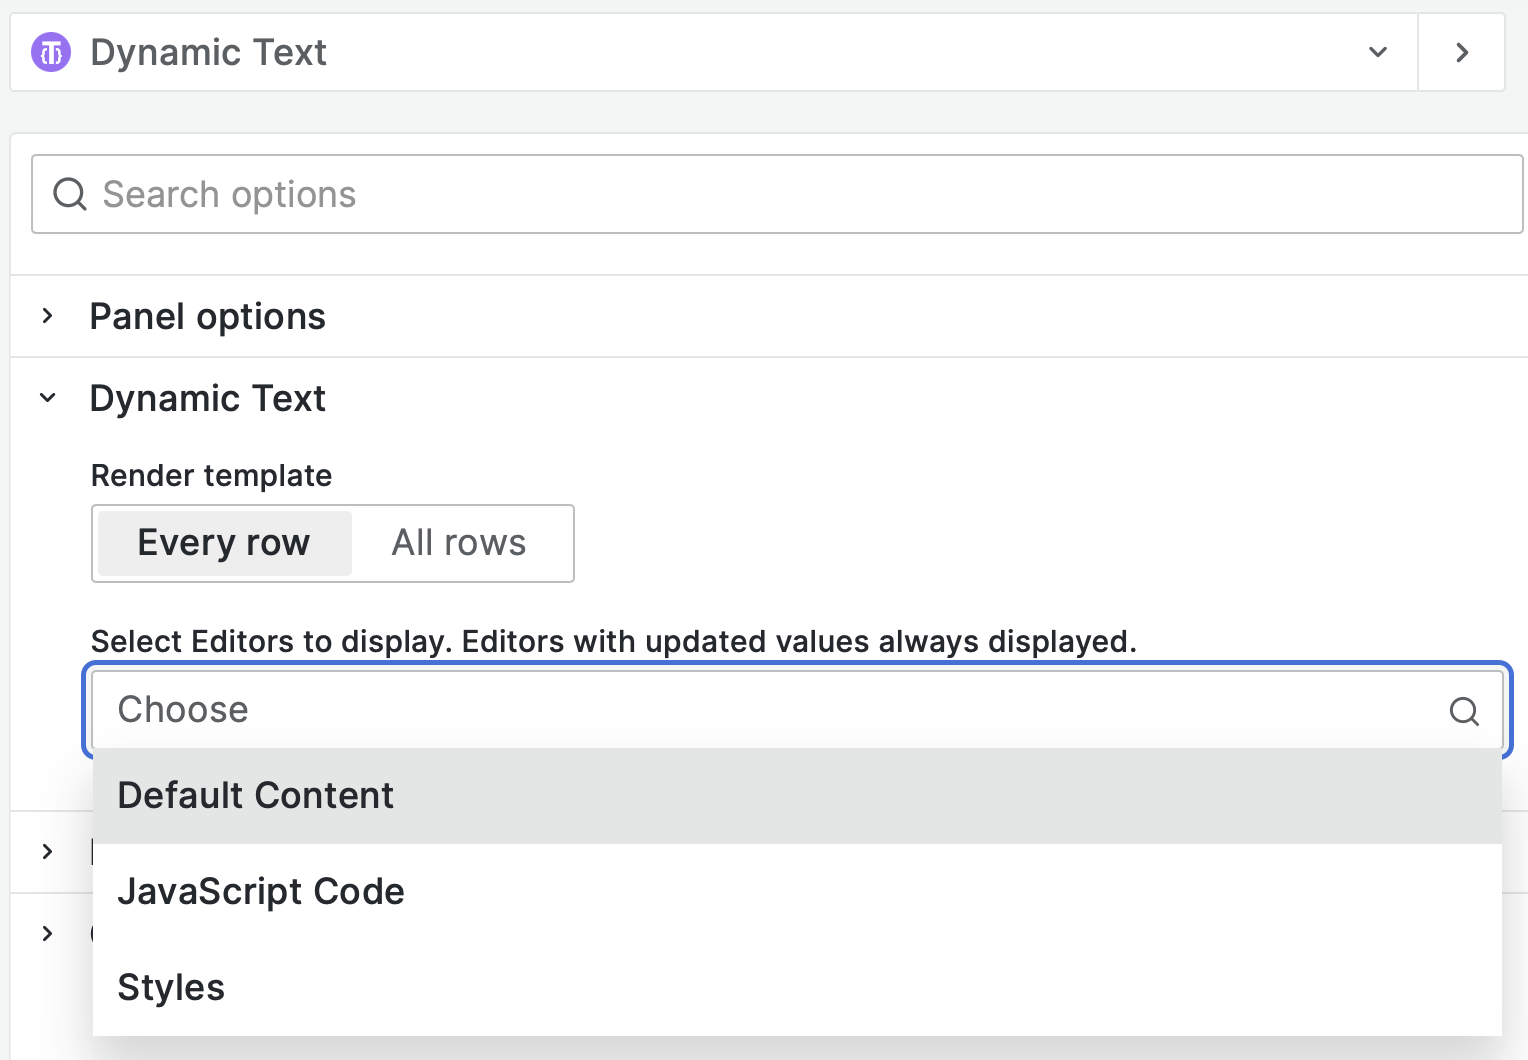This screenshot has height=1060, width=1528.
Task: Expand the Panel options section
Action: click(47, 316)
